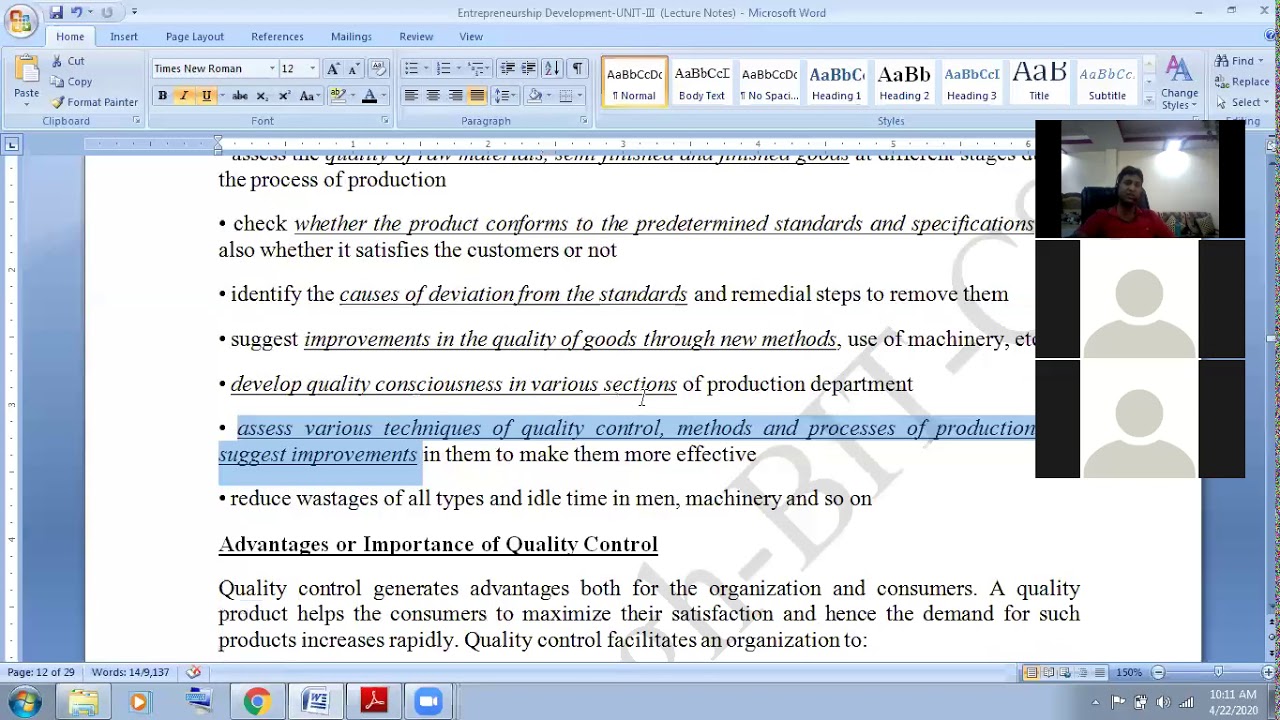The width and height of the screenshot is (1280, 720).
Task: Activate Format Painter
Action: click(x=95, y=102)
